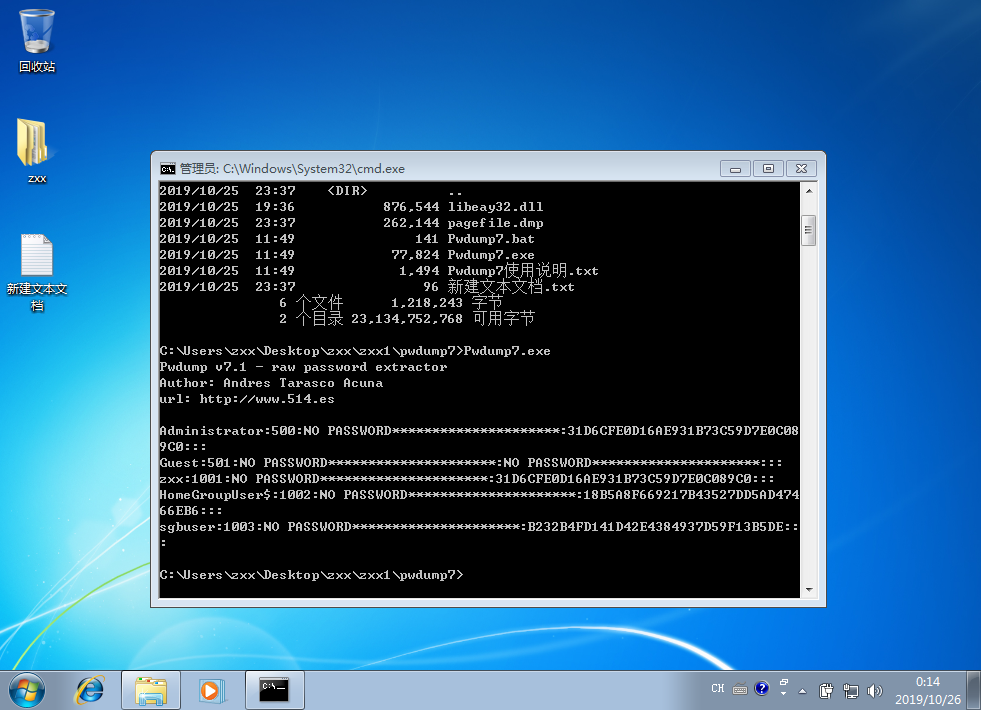Open the Recycle Bin (回收站)
981x710 pixels.
[36, 30]
